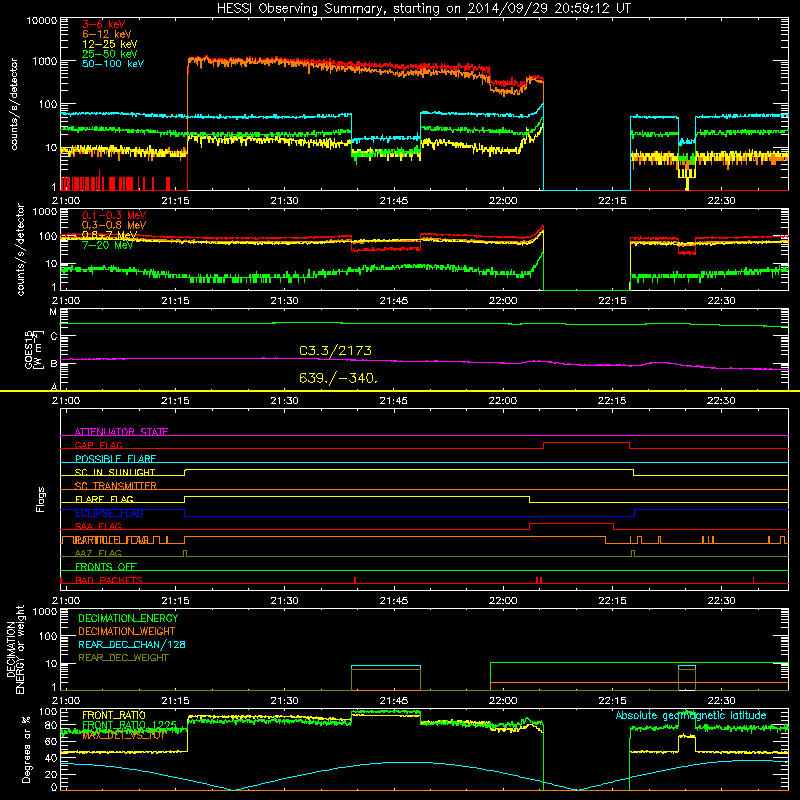The height and width of the screenshot is (800, 800).
Task: Select the BAD_PACKETS flag label
Action: (x=109, y=580)
